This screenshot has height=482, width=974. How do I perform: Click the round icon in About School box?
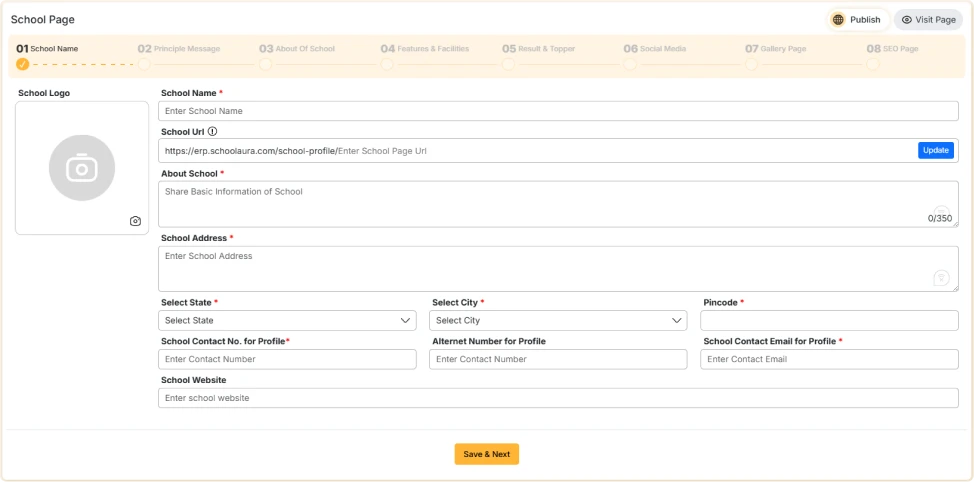pyautogui.click(x=940, y=213)
